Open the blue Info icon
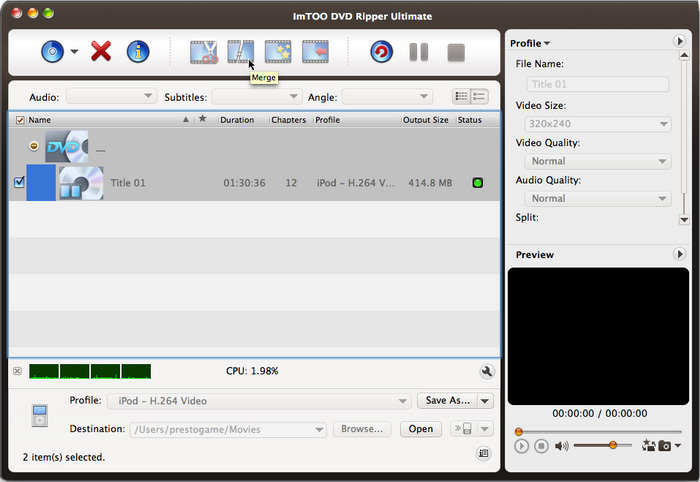 point(138,52)
